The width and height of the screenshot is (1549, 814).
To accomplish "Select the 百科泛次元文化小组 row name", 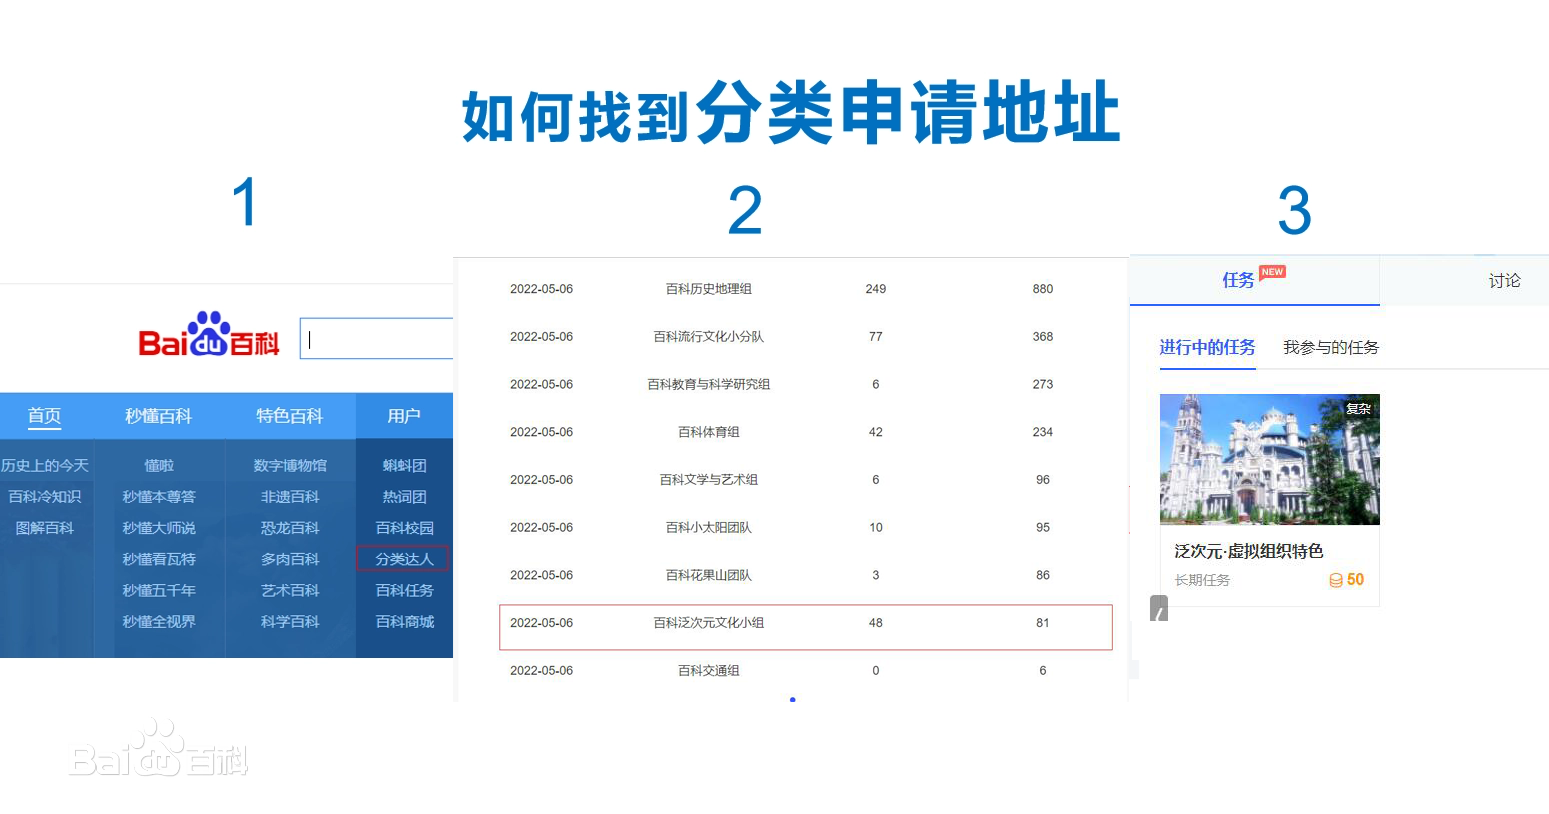I will click(709, 623).
